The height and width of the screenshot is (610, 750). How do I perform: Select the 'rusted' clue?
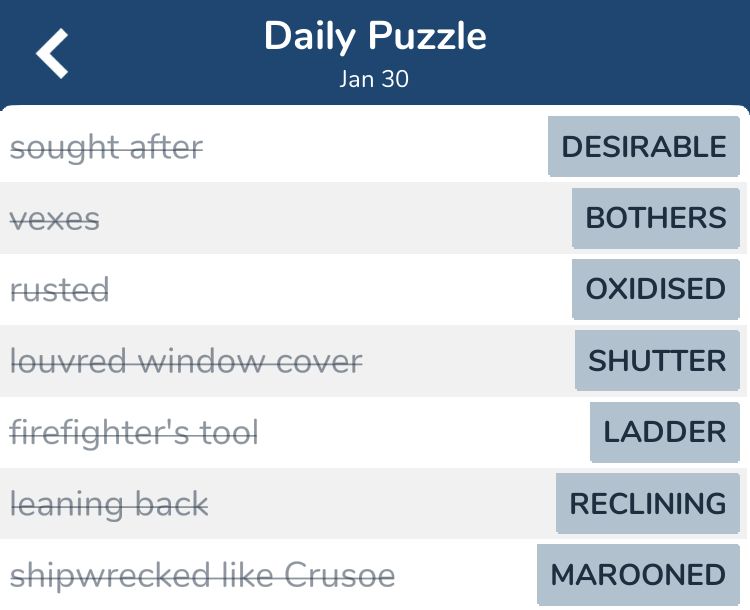[59, 290]
